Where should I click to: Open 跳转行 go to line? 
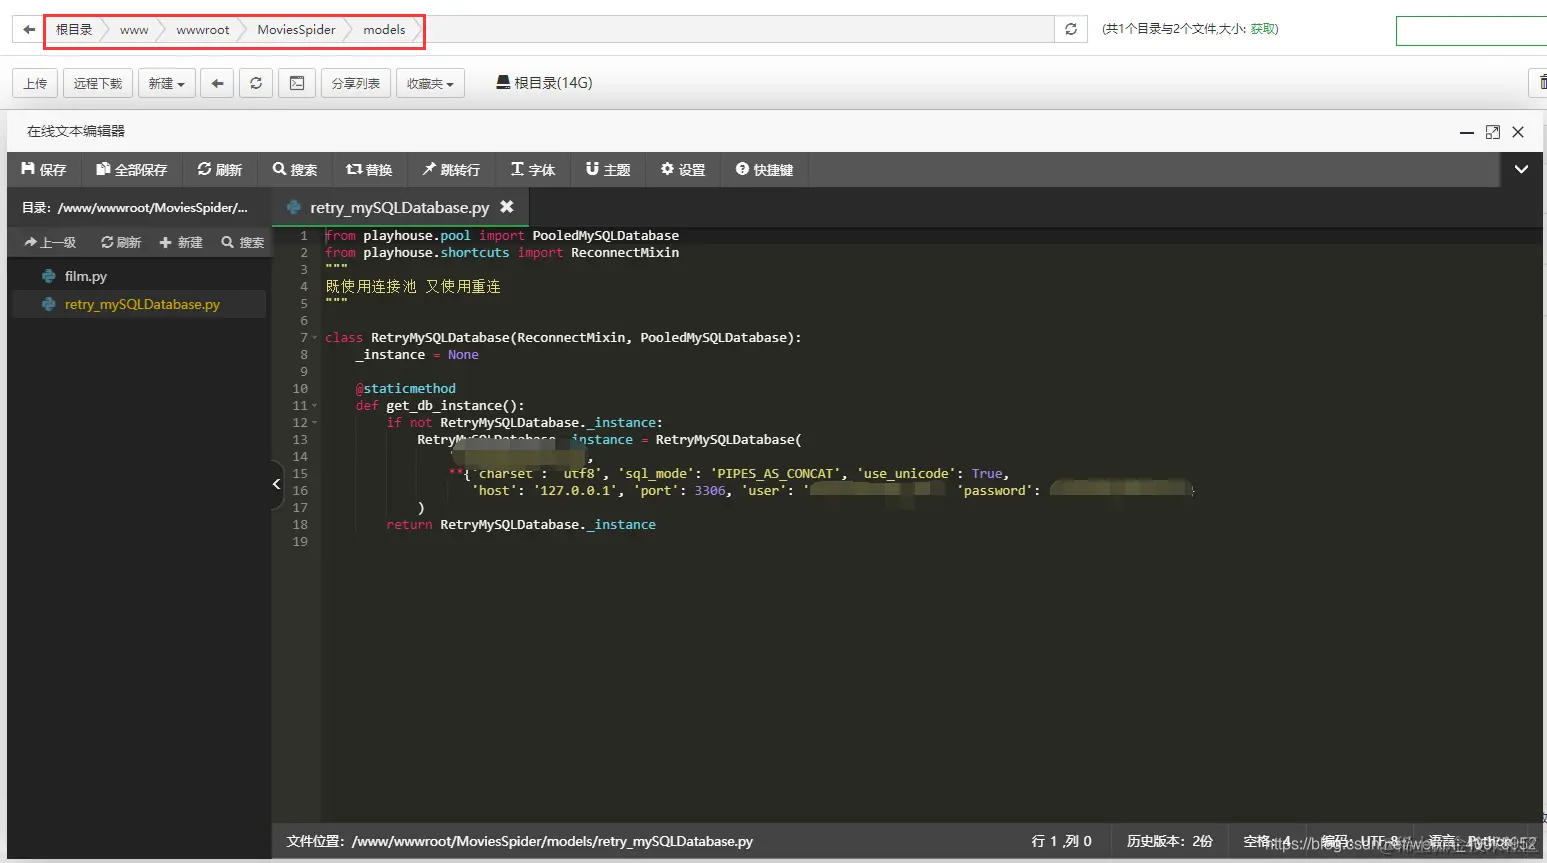(x=451, y=170)
